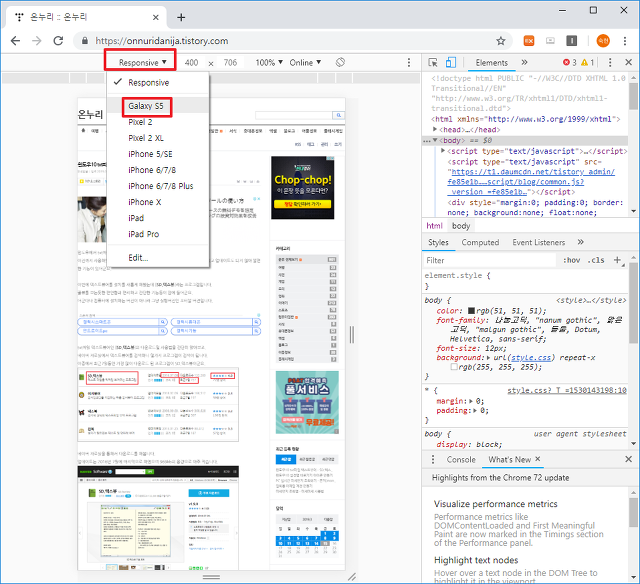
Task: Switch to the Event Listeners tab
Action: tap(538, 242)
